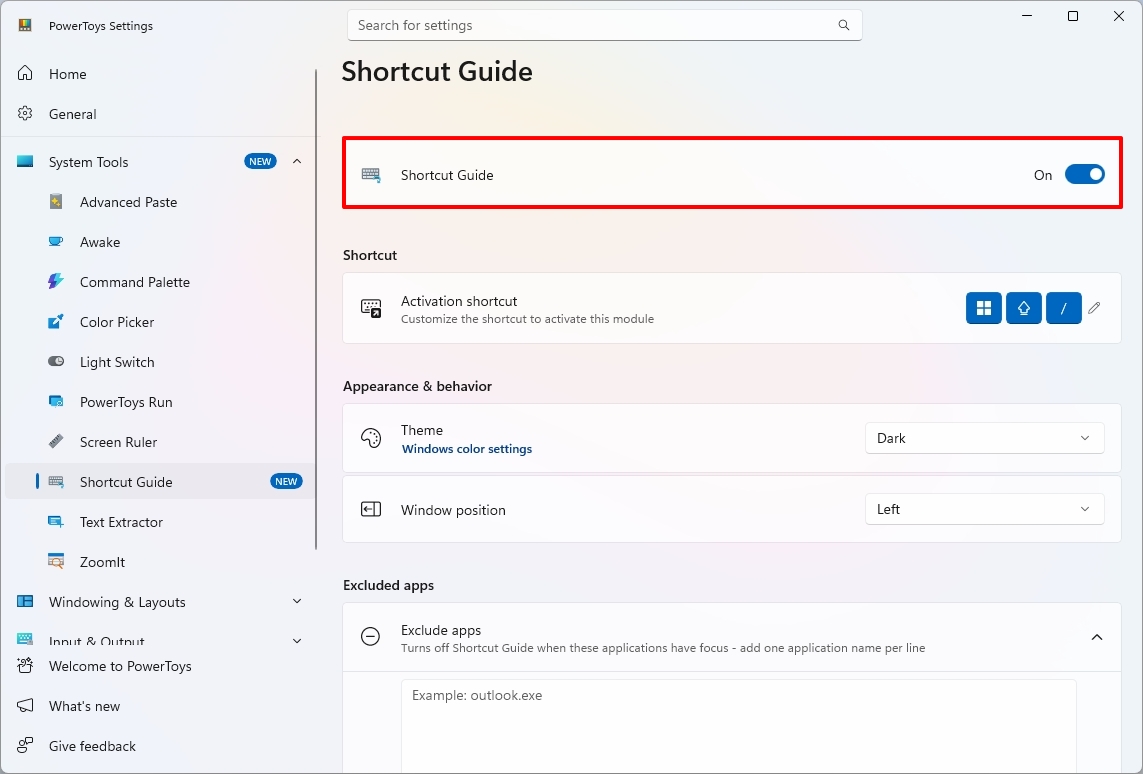Image resolution: width=1143 pixels, height=774 pixels.
Task: Click the Text Extractor icon
Action: 56,522
